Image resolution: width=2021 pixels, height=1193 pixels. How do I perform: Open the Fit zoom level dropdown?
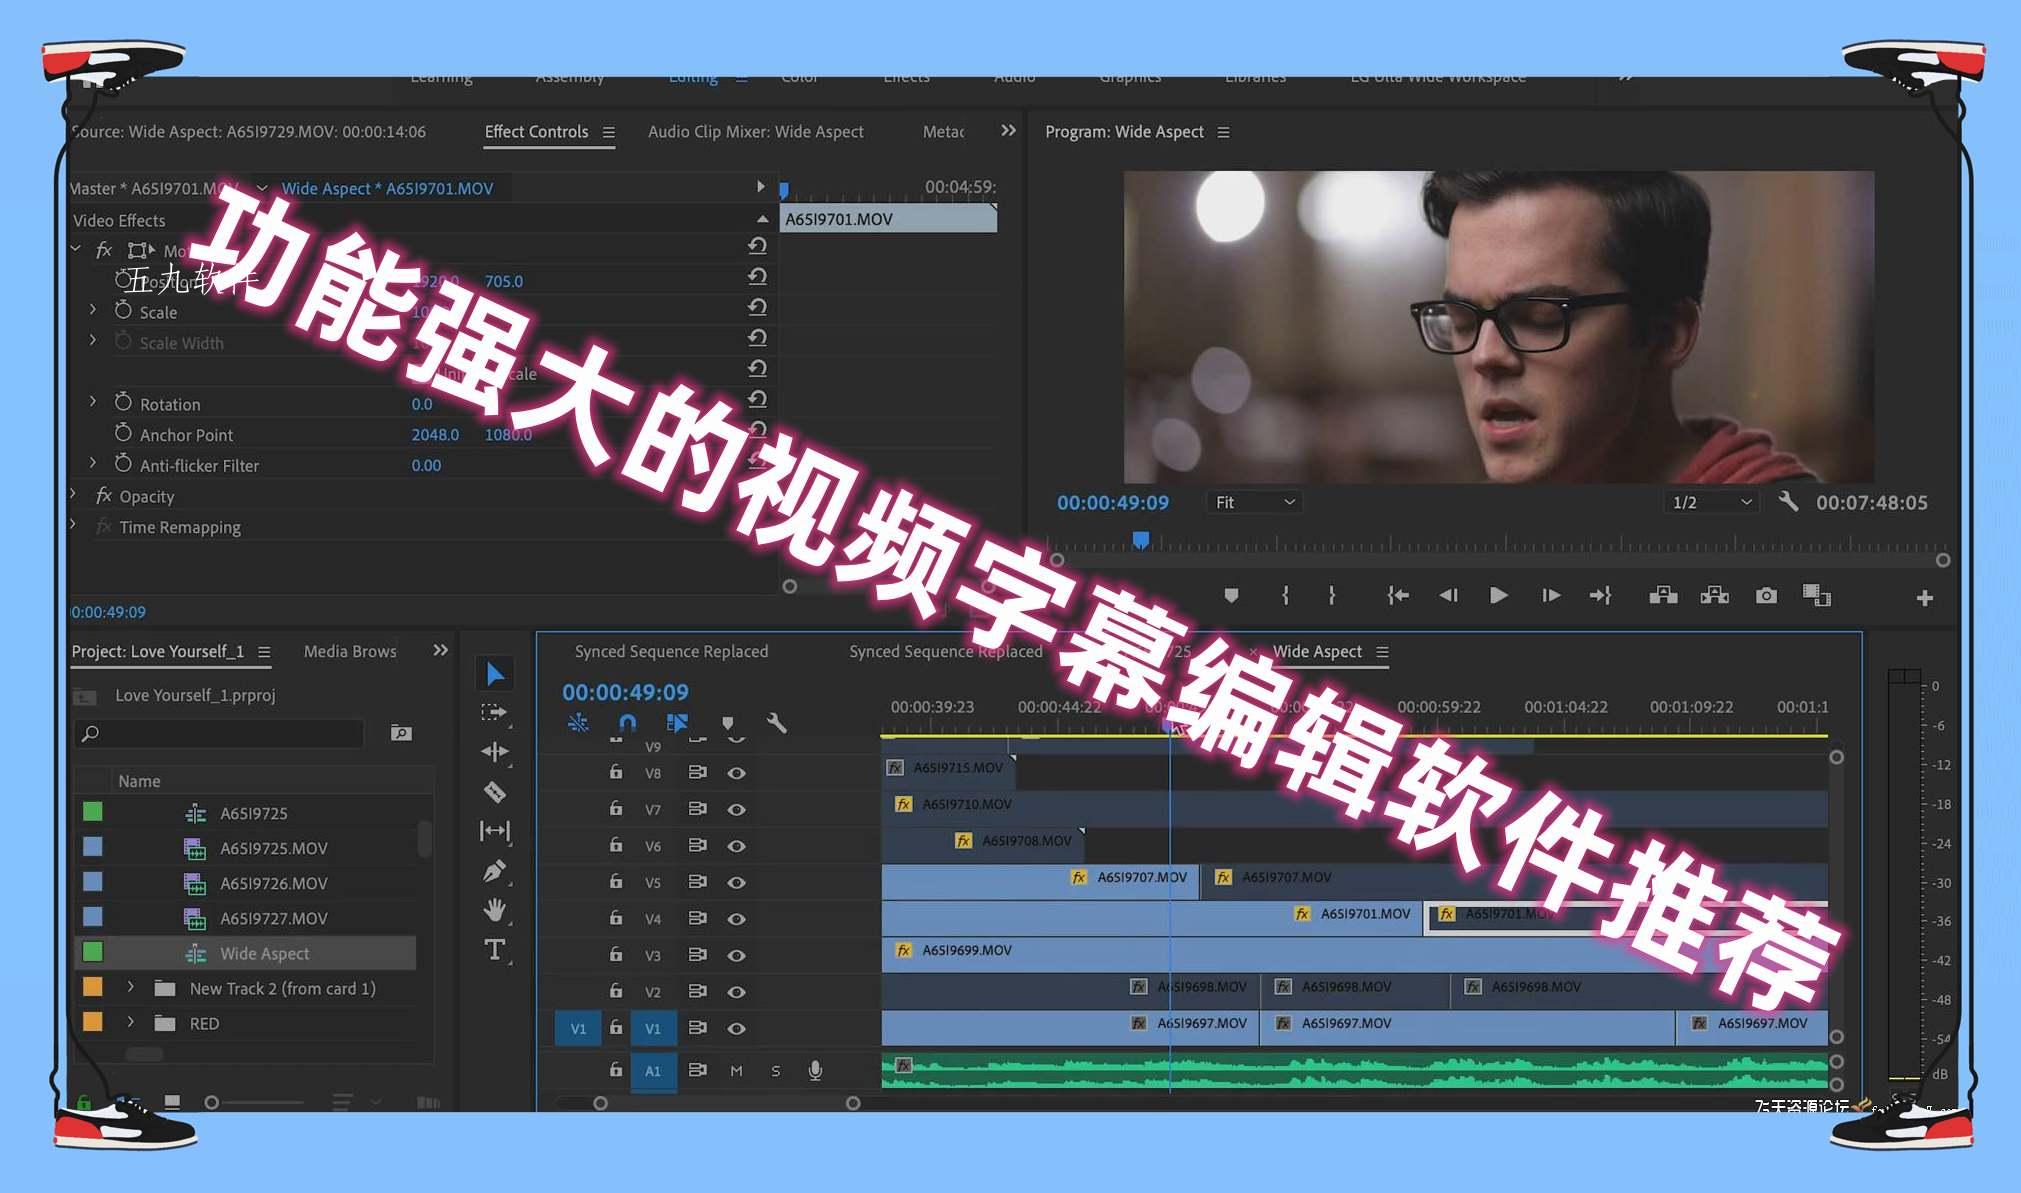pyautogui.click(x=1253, y=502)
